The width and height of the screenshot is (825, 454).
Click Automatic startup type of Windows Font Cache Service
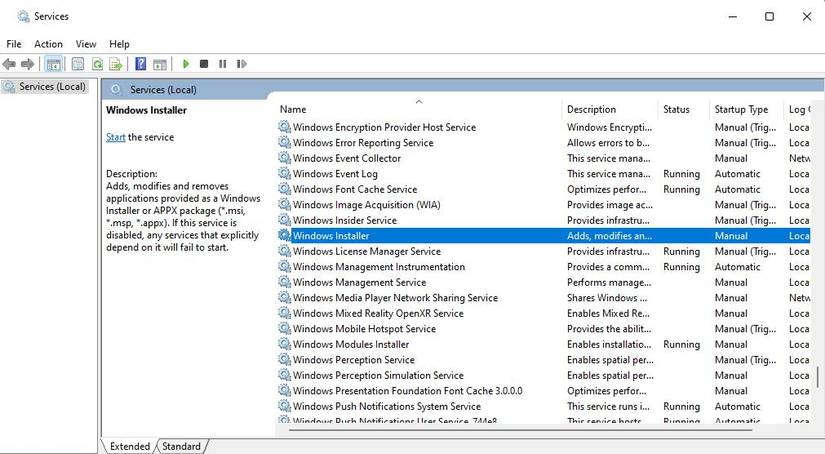click(x=737, y=189)
